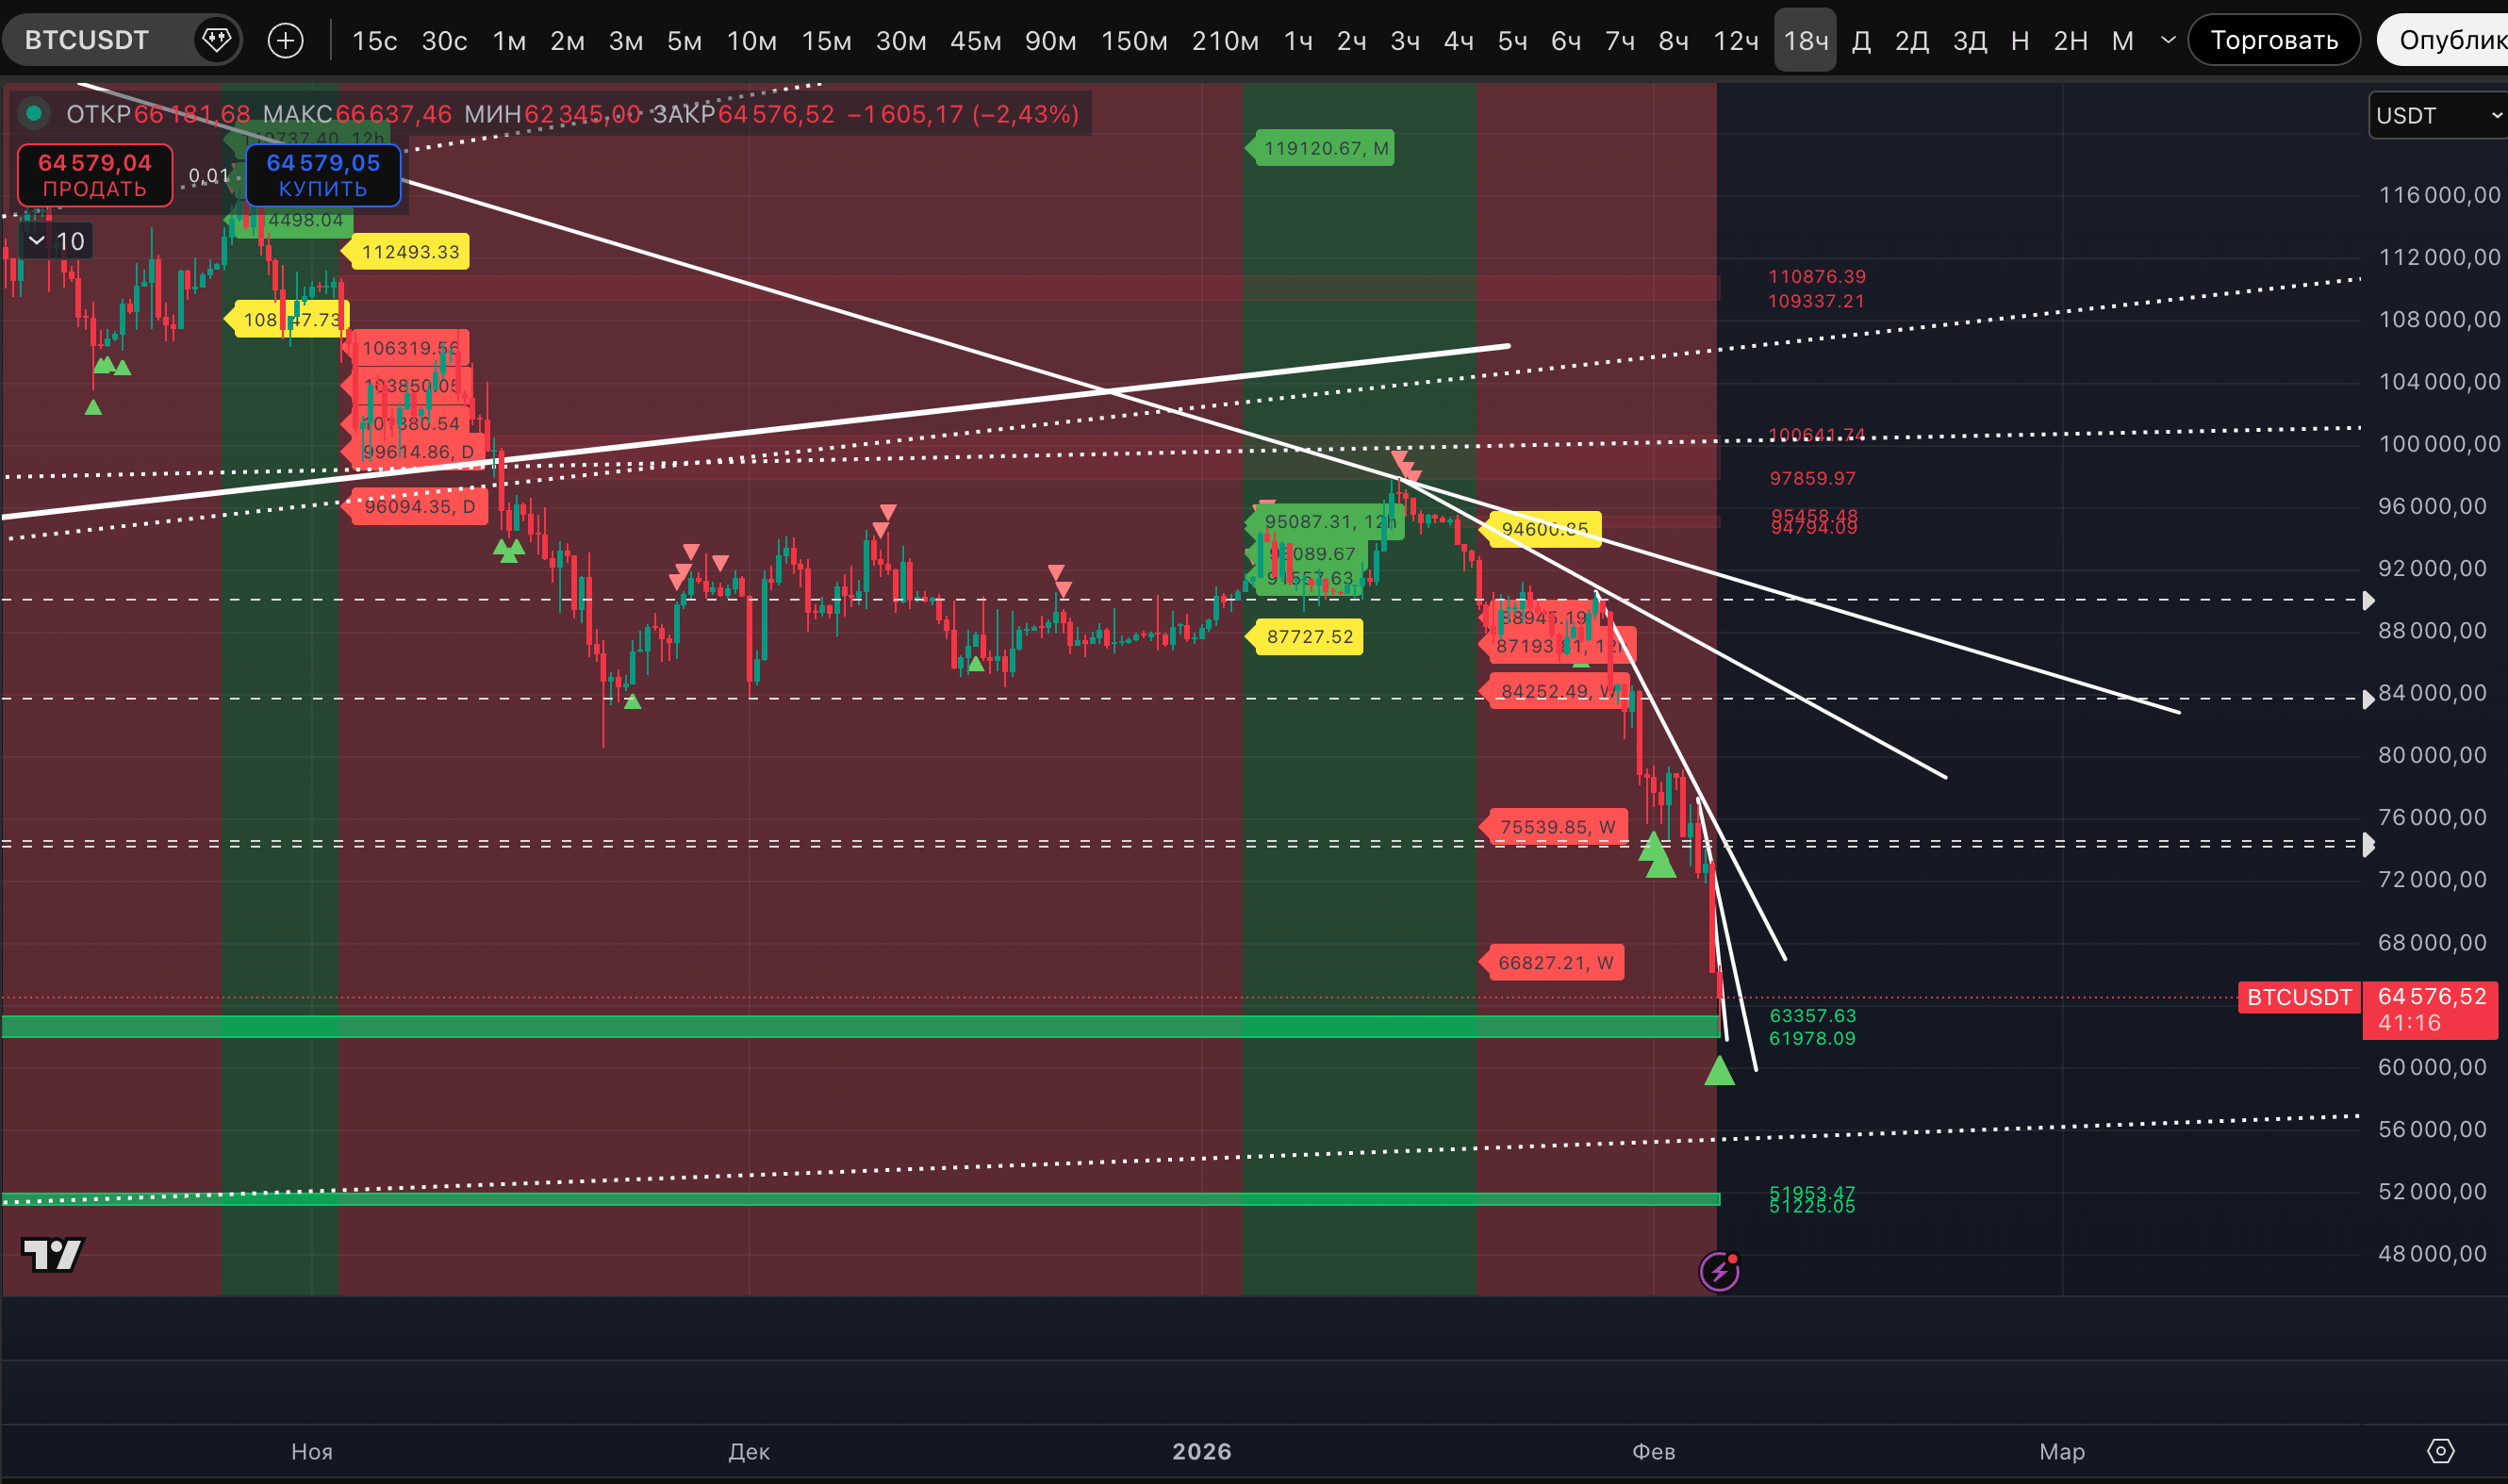
Task: Click the BTCUSDT symbol search field
Action: [x=87, y=40]
